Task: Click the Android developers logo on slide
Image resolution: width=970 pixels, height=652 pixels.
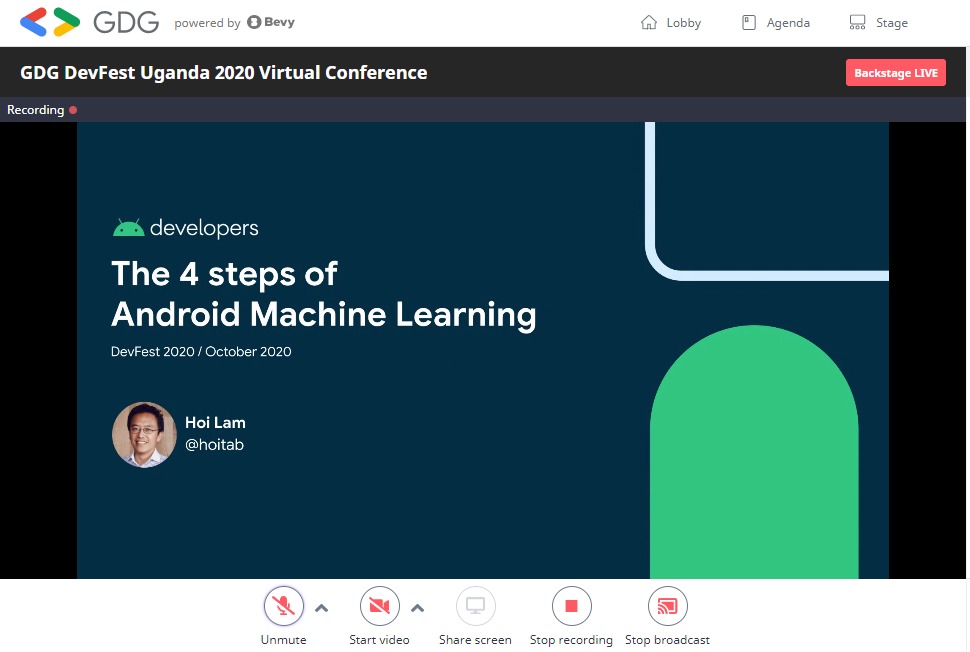Action: click(186, 228)
